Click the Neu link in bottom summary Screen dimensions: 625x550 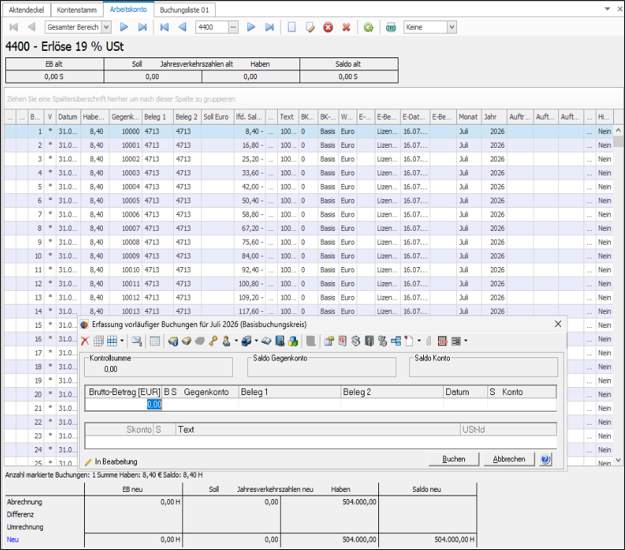12,539
